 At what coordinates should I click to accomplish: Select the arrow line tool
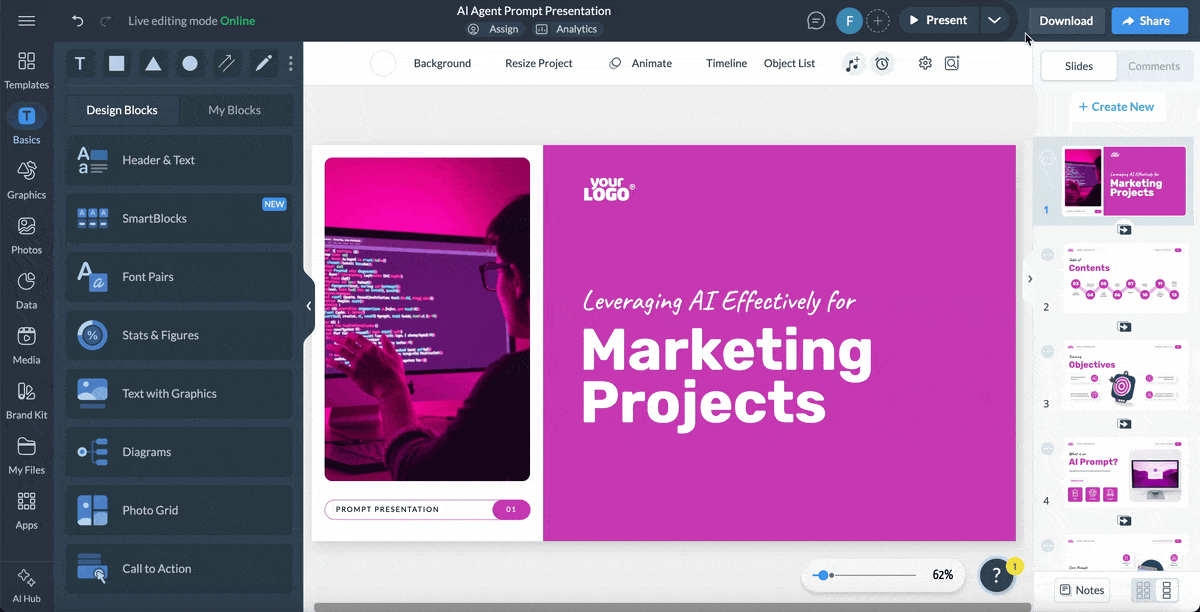pos(227,64)
